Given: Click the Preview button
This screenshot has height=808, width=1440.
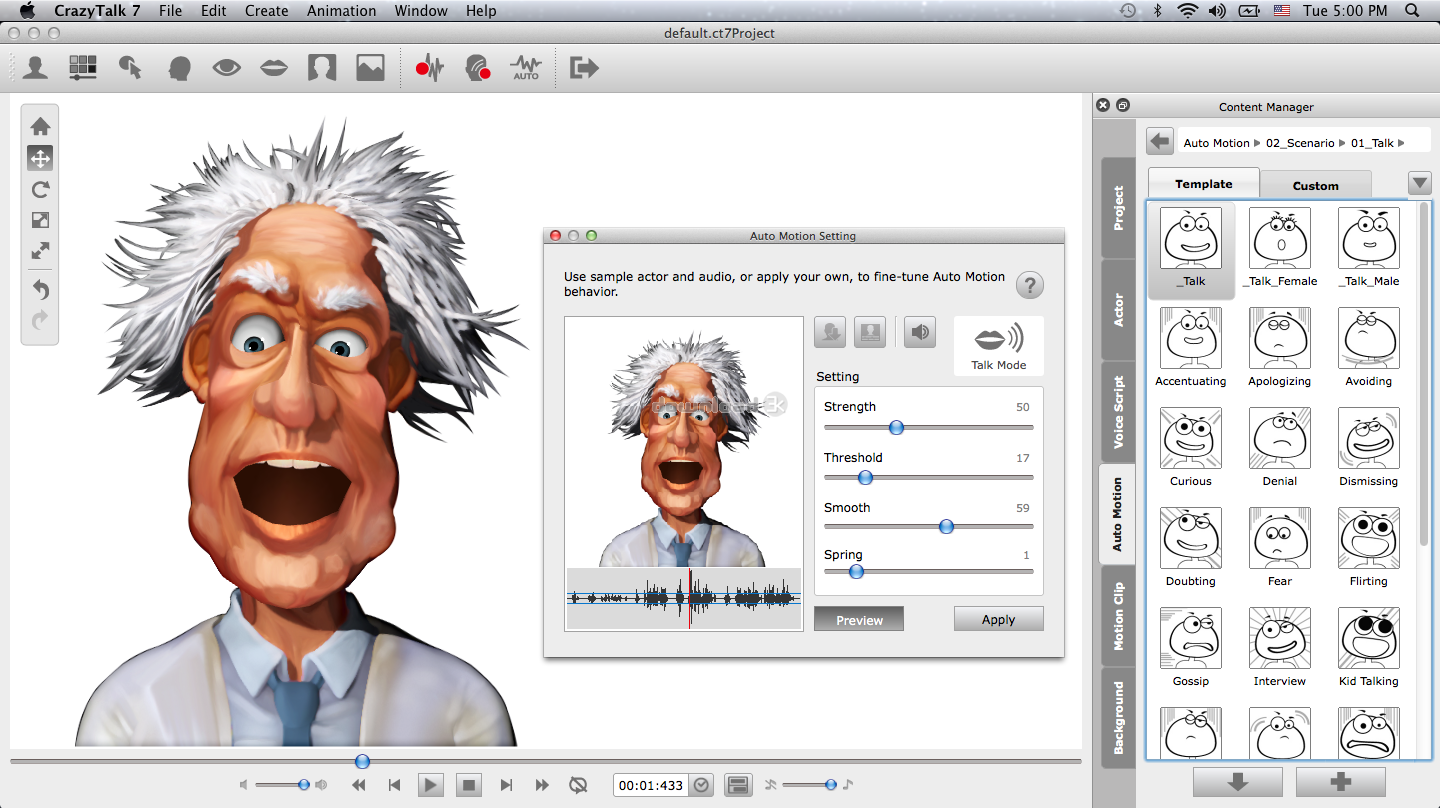Looking at the screenshot, I should pyautogui.click(x=859, y=620).
